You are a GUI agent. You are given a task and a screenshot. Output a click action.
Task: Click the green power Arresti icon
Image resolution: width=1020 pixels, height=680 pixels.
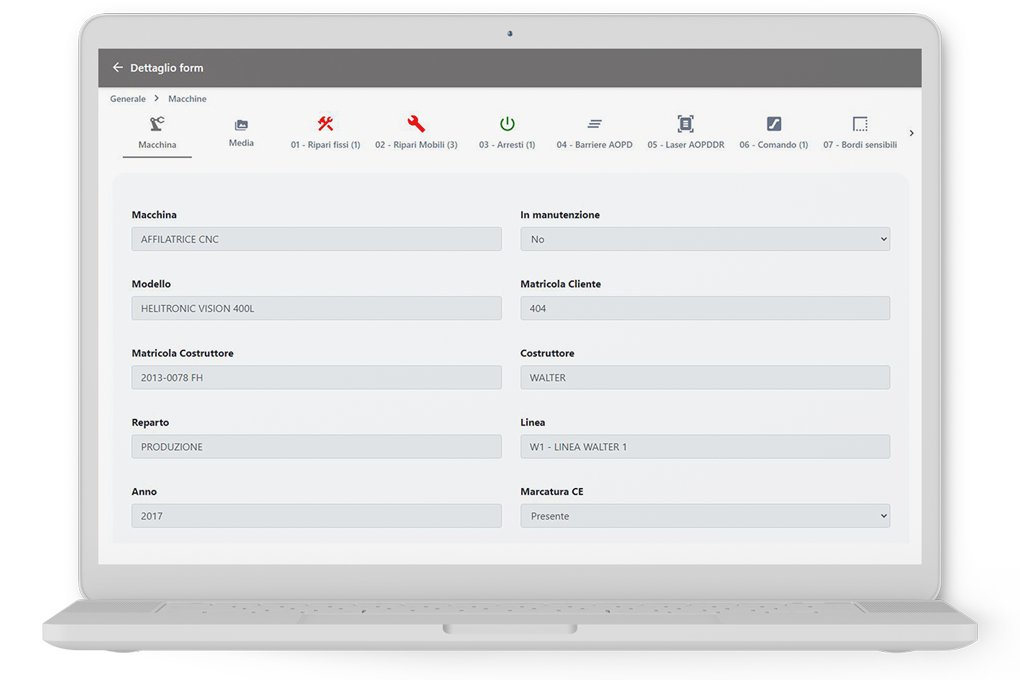pos(507,124)
